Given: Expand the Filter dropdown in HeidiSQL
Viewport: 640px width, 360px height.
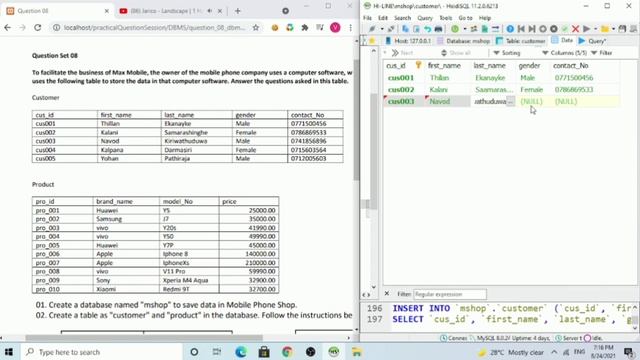Looking at the screenshot, I should (x=602, y=53).
